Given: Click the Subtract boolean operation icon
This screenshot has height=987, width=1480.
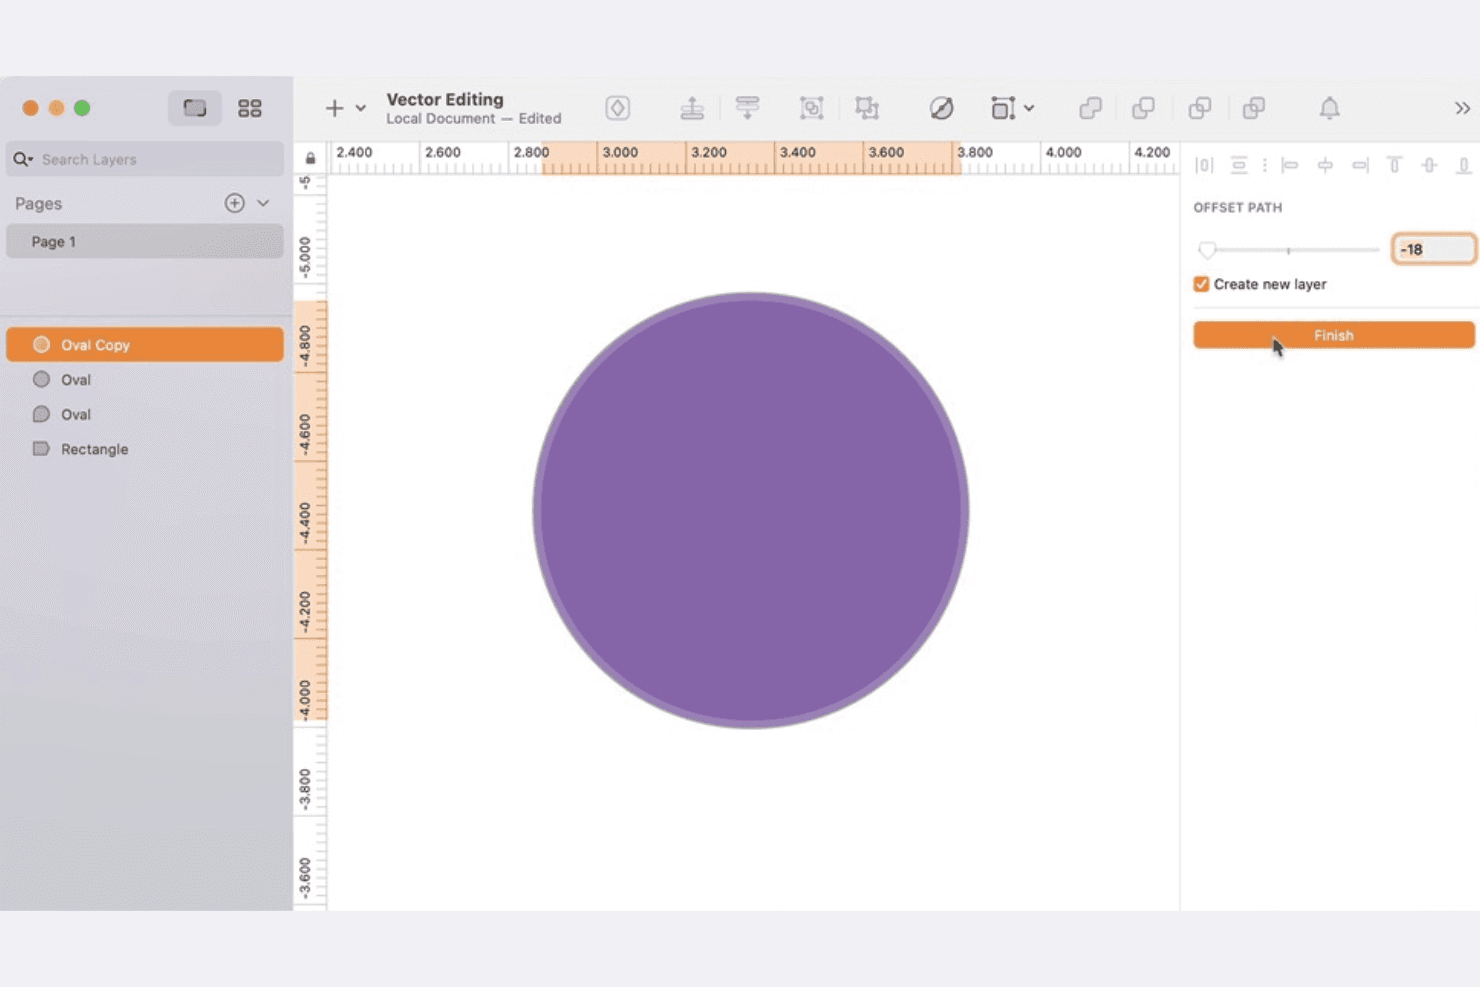Looking at the screenshot, I should (x=1143, y=108).
